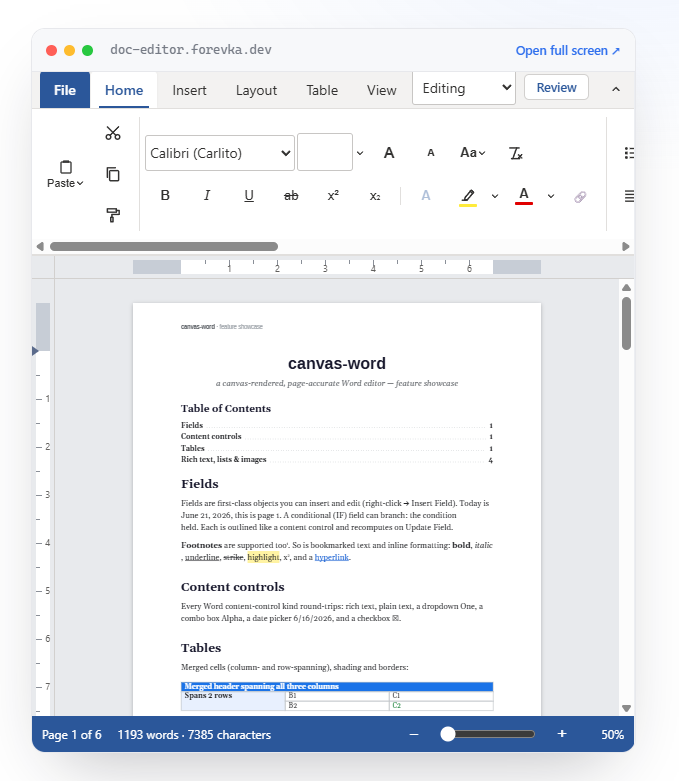The width and height of the screenshot is (679, 781).
Task: Click the font size input box
Action: coord(325,152)
